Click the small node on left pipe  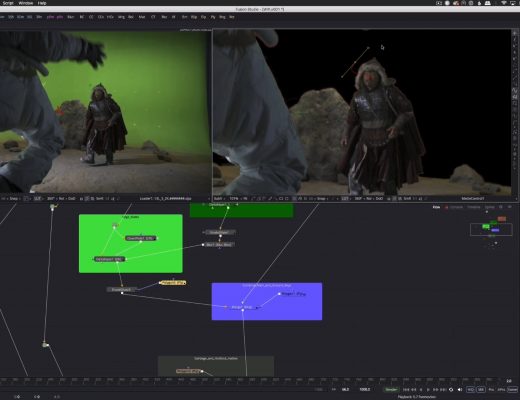[x=45, y=345]
